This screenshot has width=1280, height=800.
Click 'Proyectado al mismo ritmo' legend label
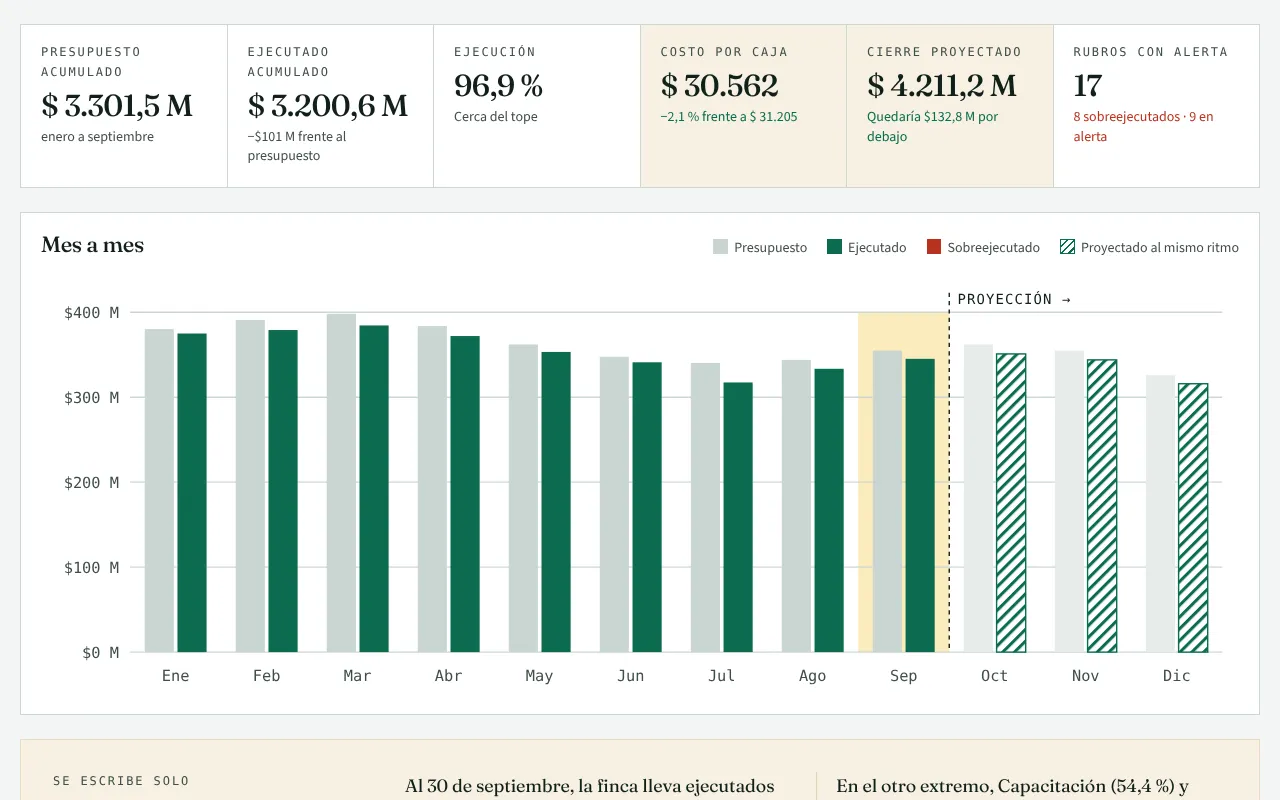1160,247
